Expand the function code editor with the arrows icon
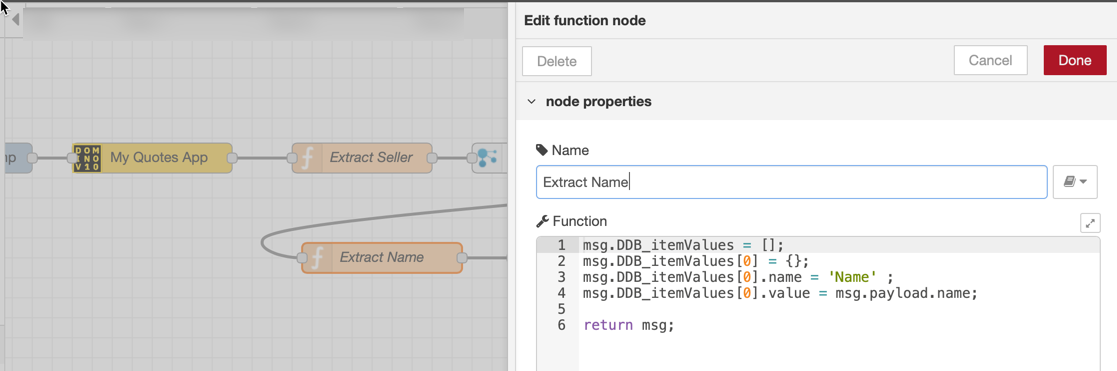This screenshot has width=1117, height=371. point(1090,223)
